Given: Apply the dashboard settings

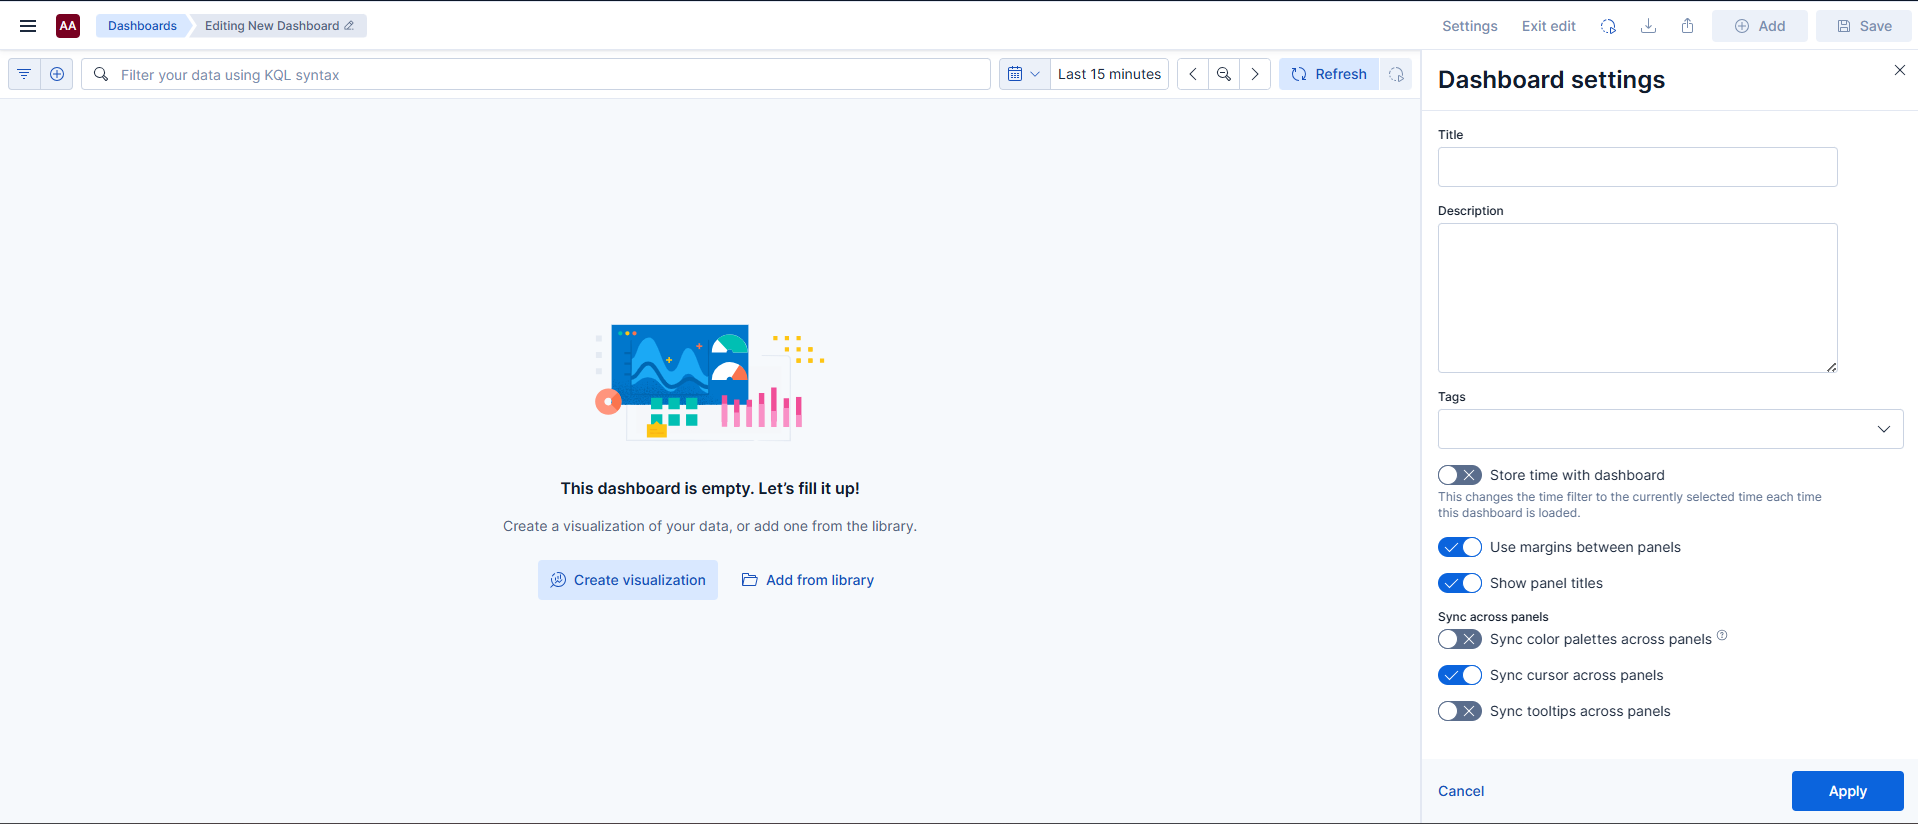Looking at the screenshot, I should click(x=1847, y=791).
